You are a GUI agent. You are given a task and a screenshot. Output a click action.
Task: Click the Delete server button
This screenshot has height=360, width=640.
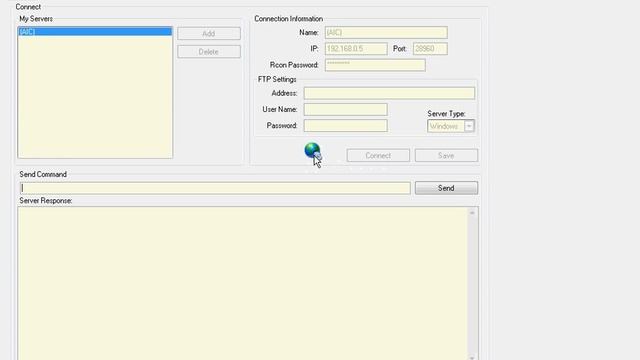[x=209, y=52]
